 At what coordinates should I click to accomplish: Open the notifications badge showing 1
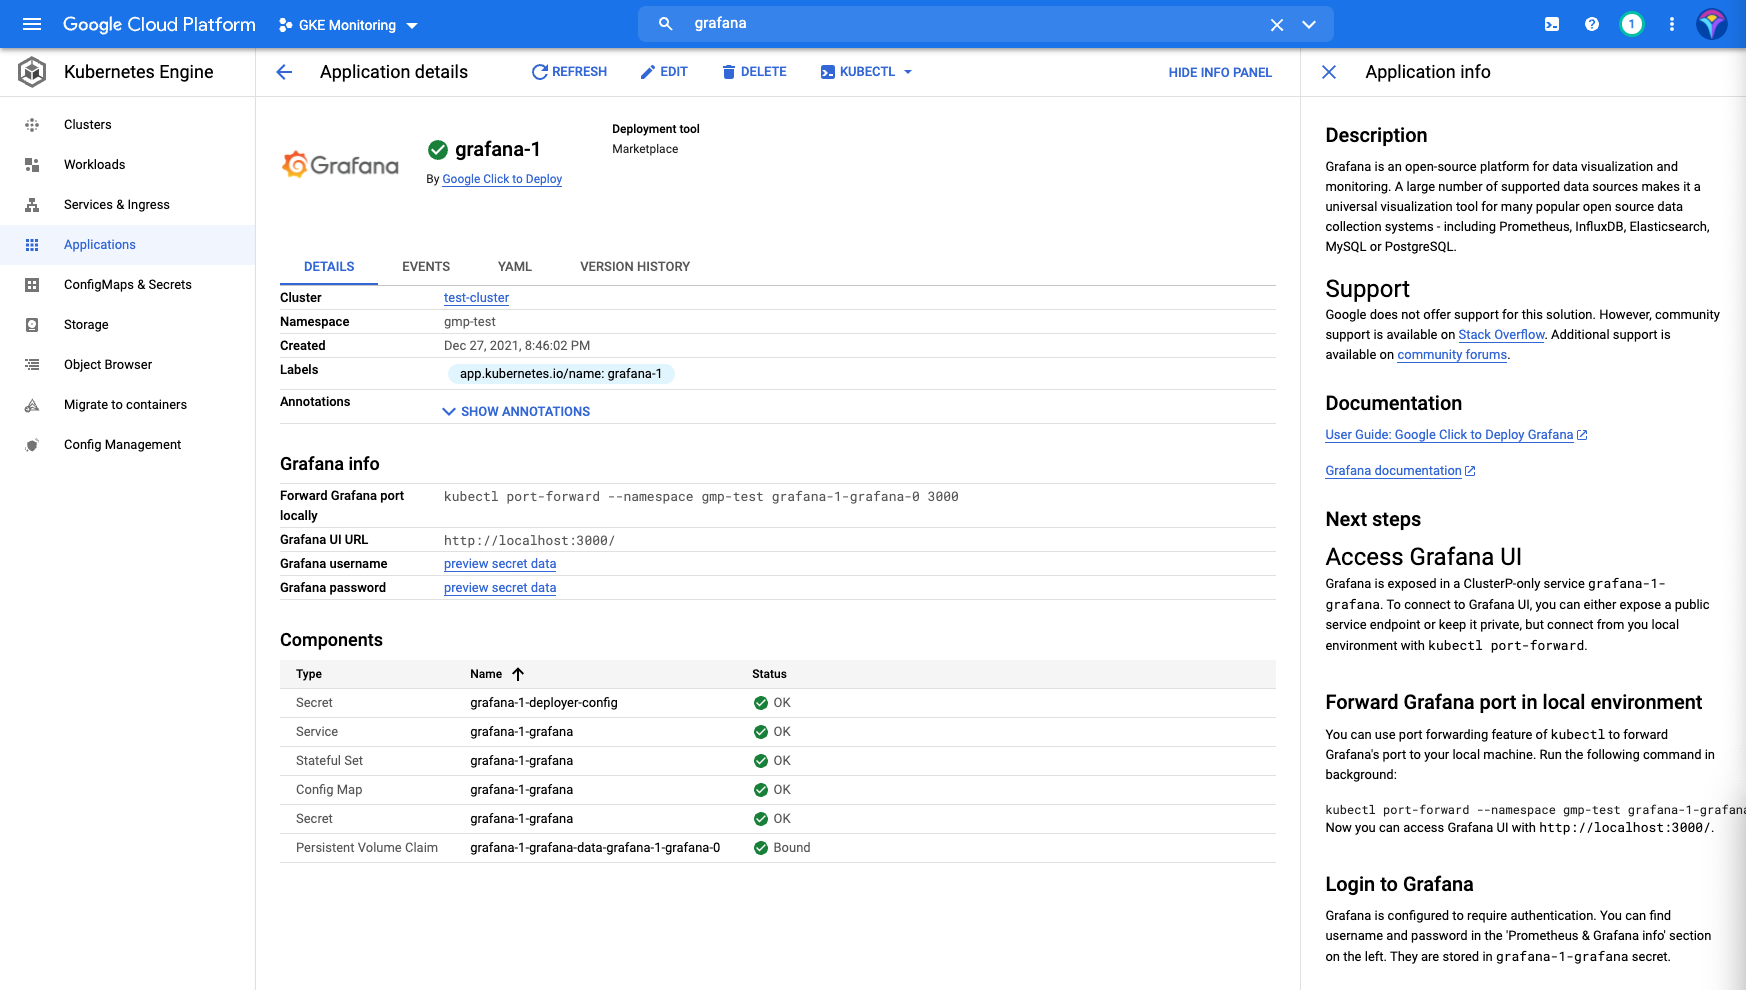[1632, 24]
